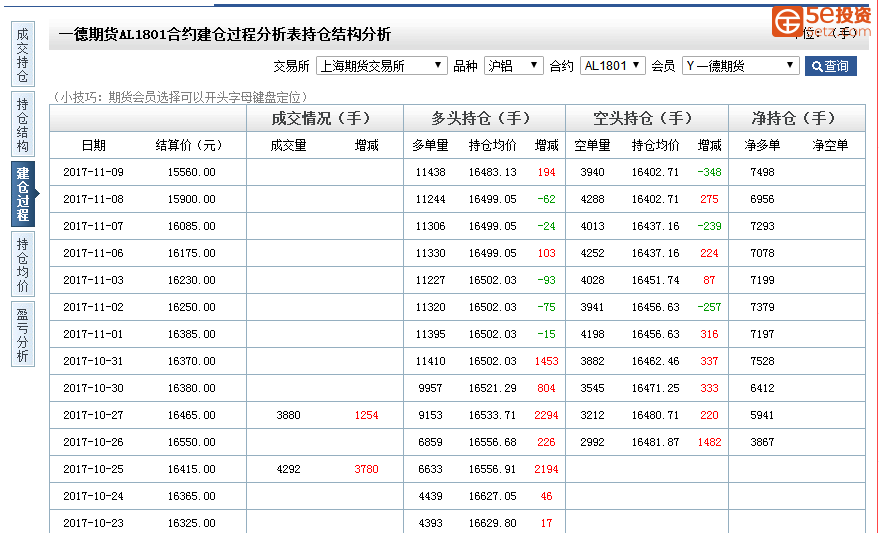Viewport: 879px width, 533px height.
Task: Click long average price 16629.80
Action: pos(493,523)
